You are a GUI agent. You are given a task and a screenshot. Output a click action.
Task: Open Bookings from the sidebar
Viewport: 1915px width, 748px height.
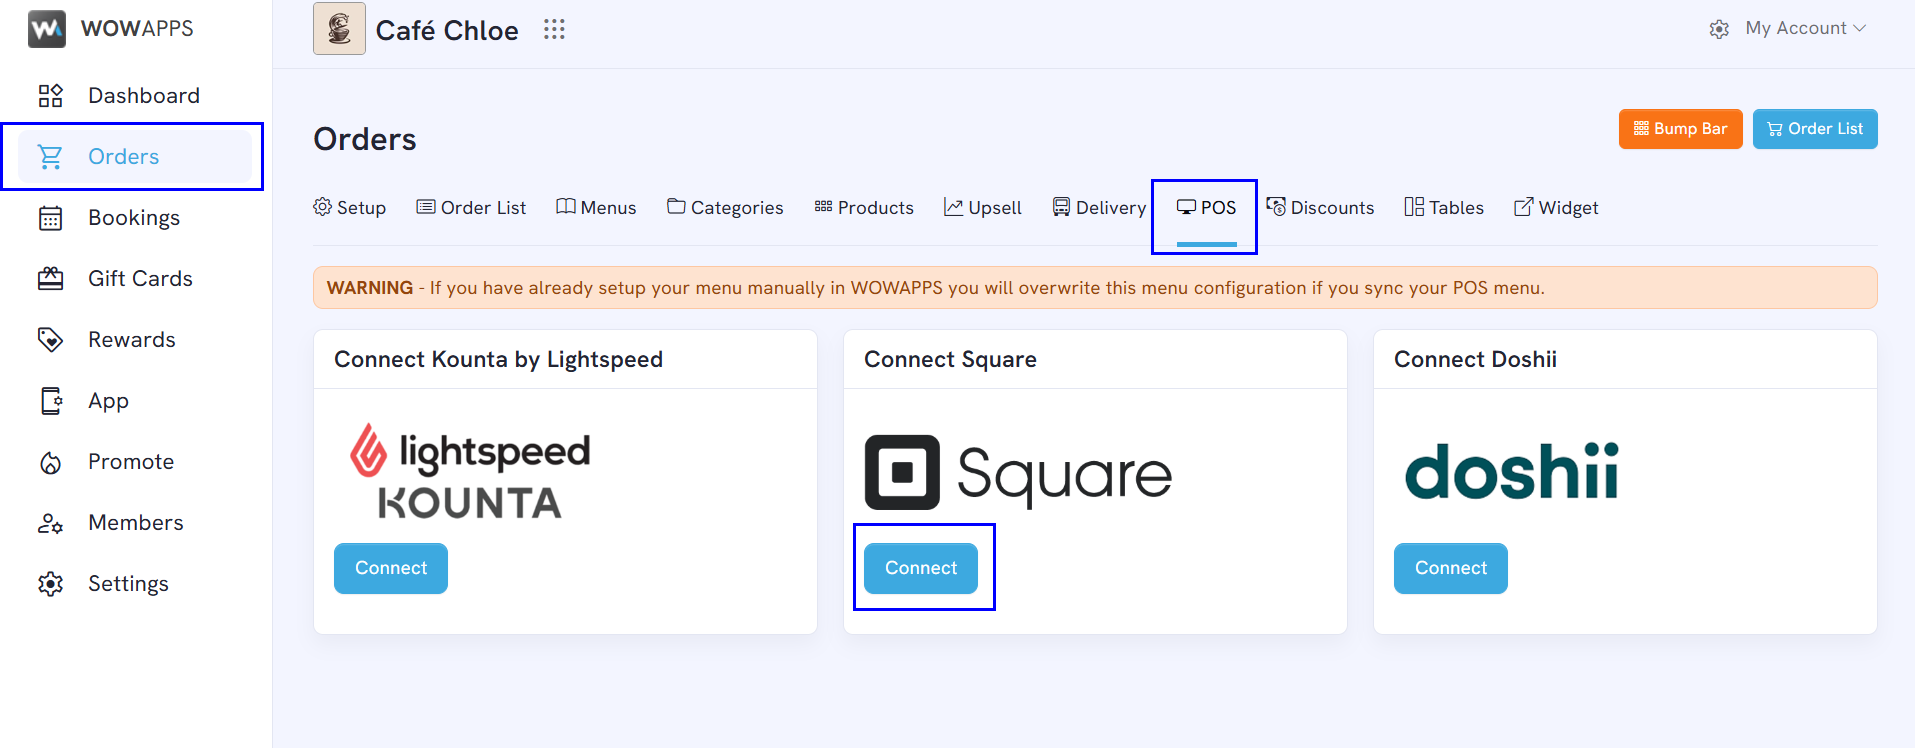(134, 218)
